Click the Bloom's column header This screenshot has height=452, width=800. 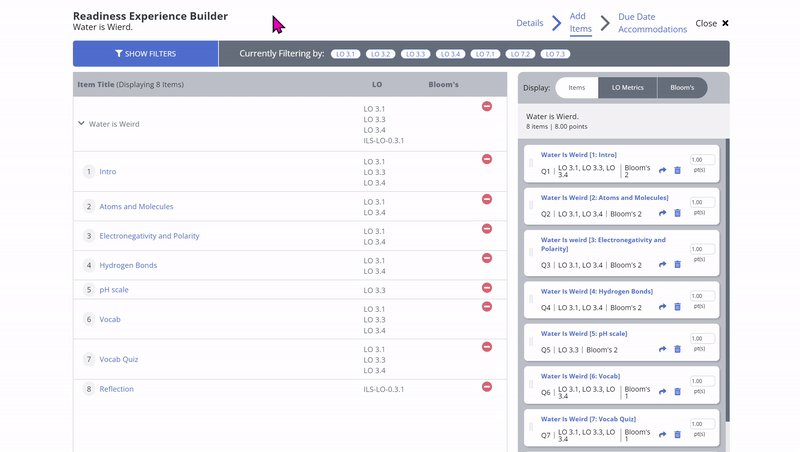click(443, 84)
